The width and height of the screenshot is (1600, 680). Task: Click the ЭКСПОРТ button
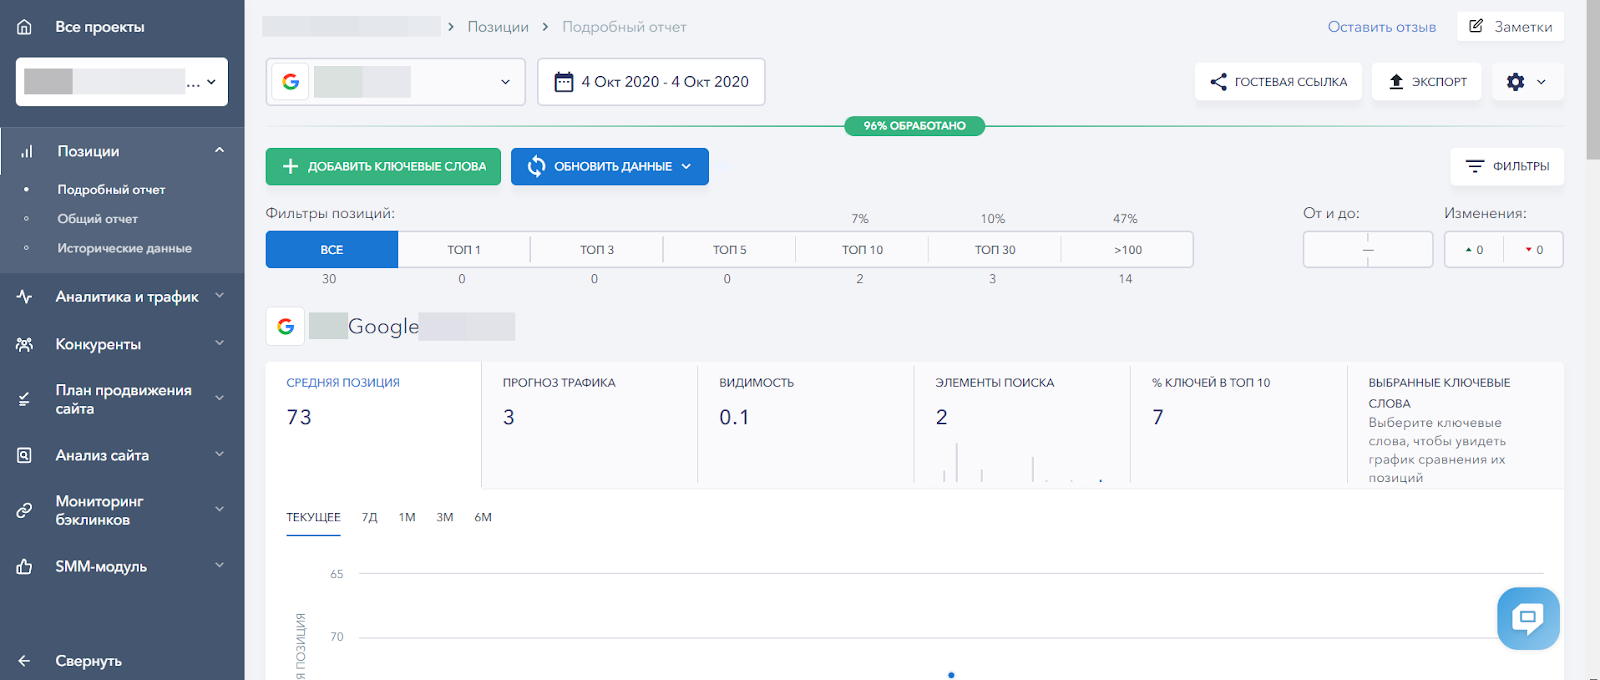coord(1426,82)
